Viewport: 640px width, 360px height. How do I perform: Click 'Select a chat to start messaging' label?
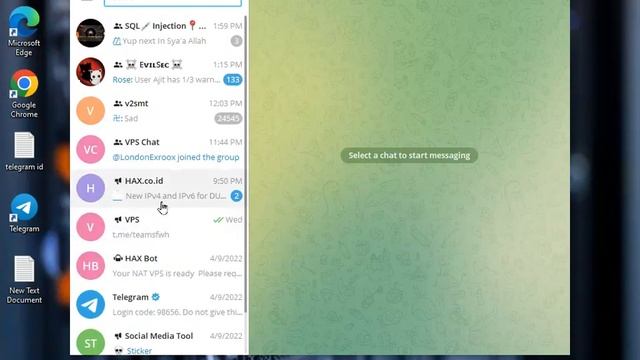click(409, 156)
